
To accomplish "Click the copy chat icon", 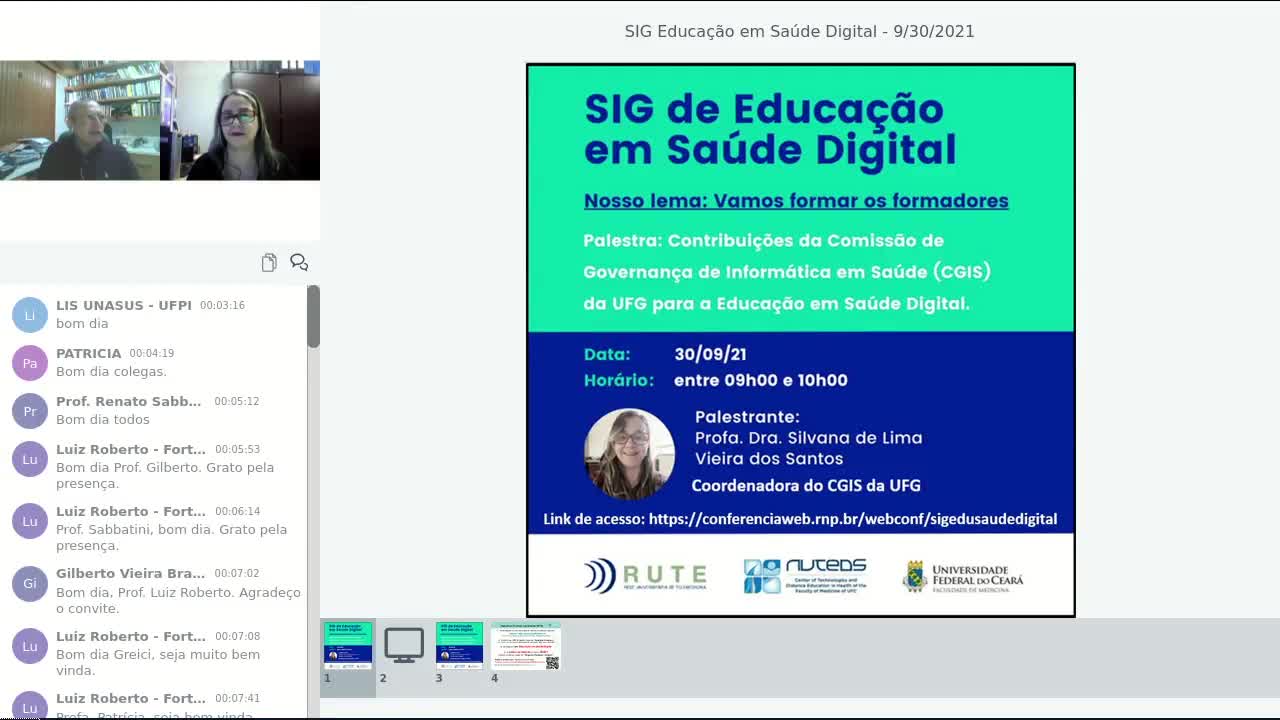I will point(269,262).
